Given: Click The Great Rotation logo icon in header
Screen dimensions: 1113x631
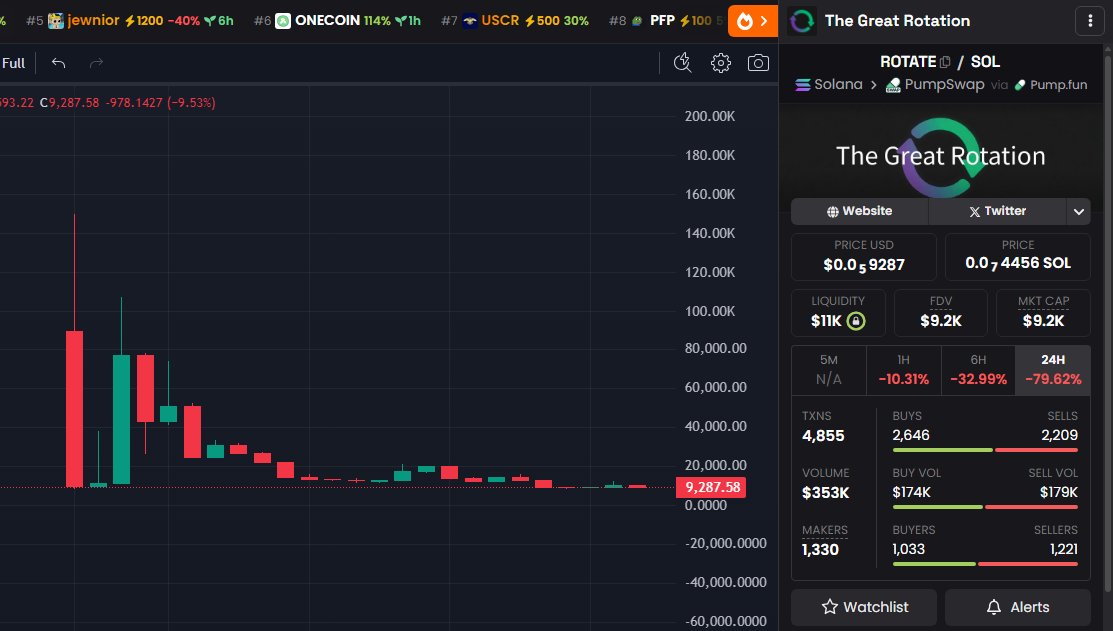Looking at the screenshot, I should (x=802, y=21).
